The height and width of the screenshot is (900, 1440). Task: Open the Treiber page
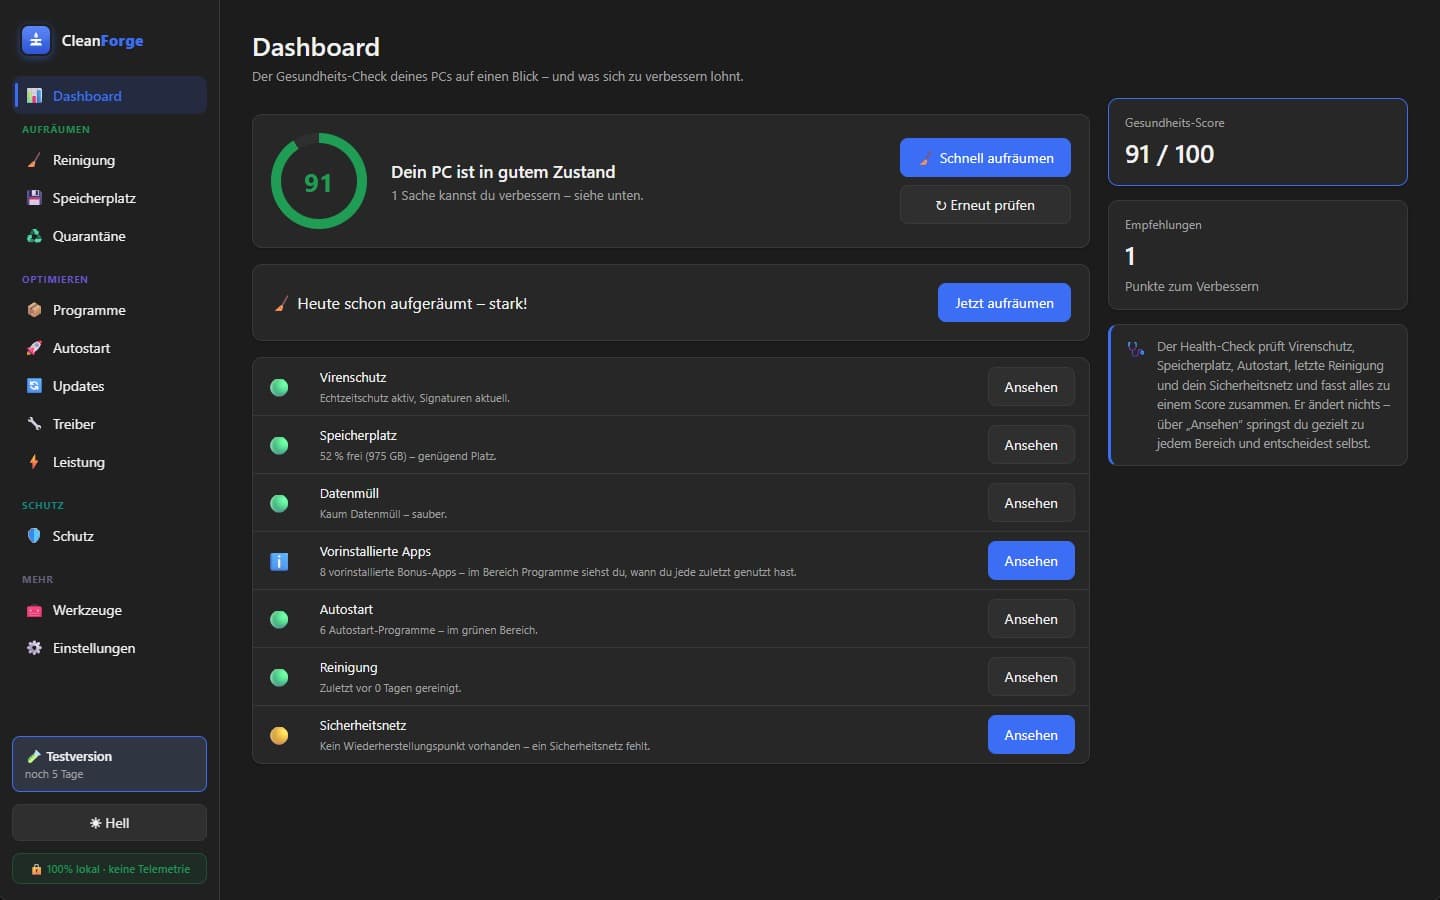[109, 424]
